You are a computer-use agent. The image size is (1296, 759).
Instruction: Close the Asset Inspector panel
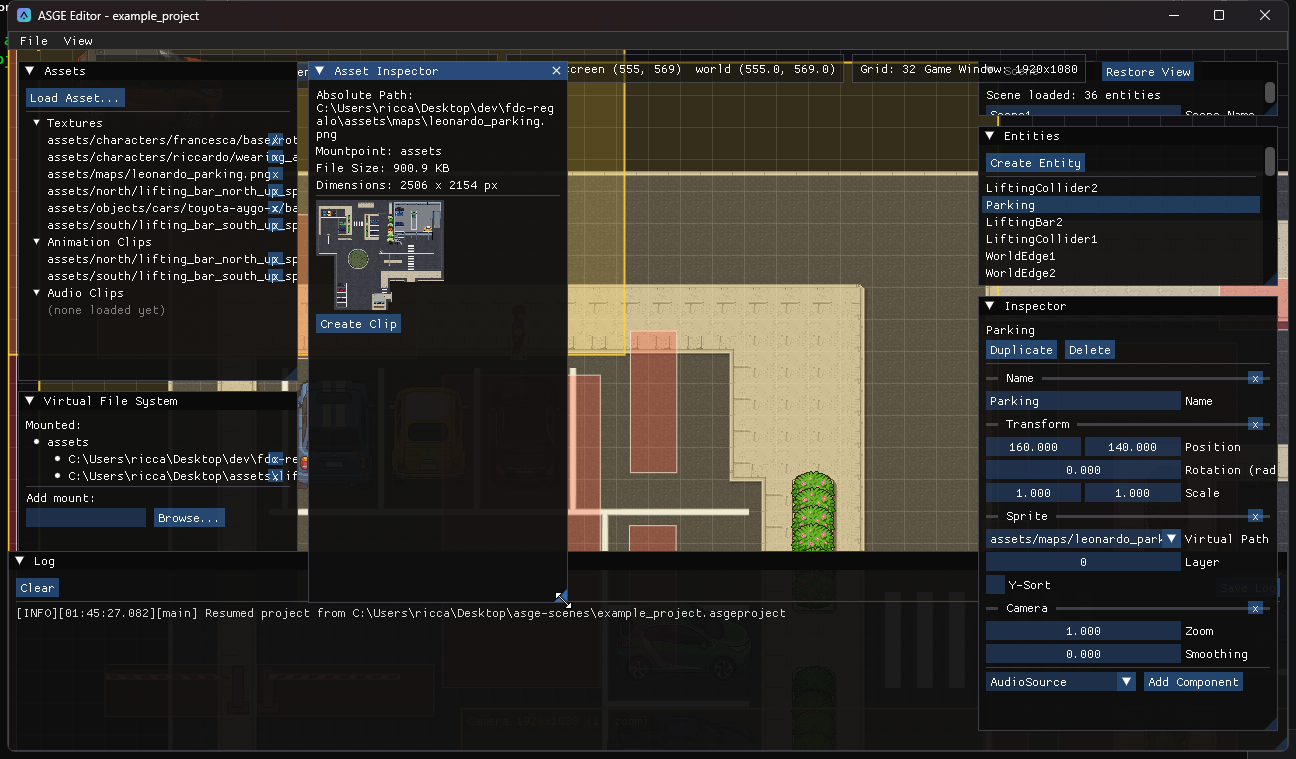pyautogui.click(x=556, y=71)
